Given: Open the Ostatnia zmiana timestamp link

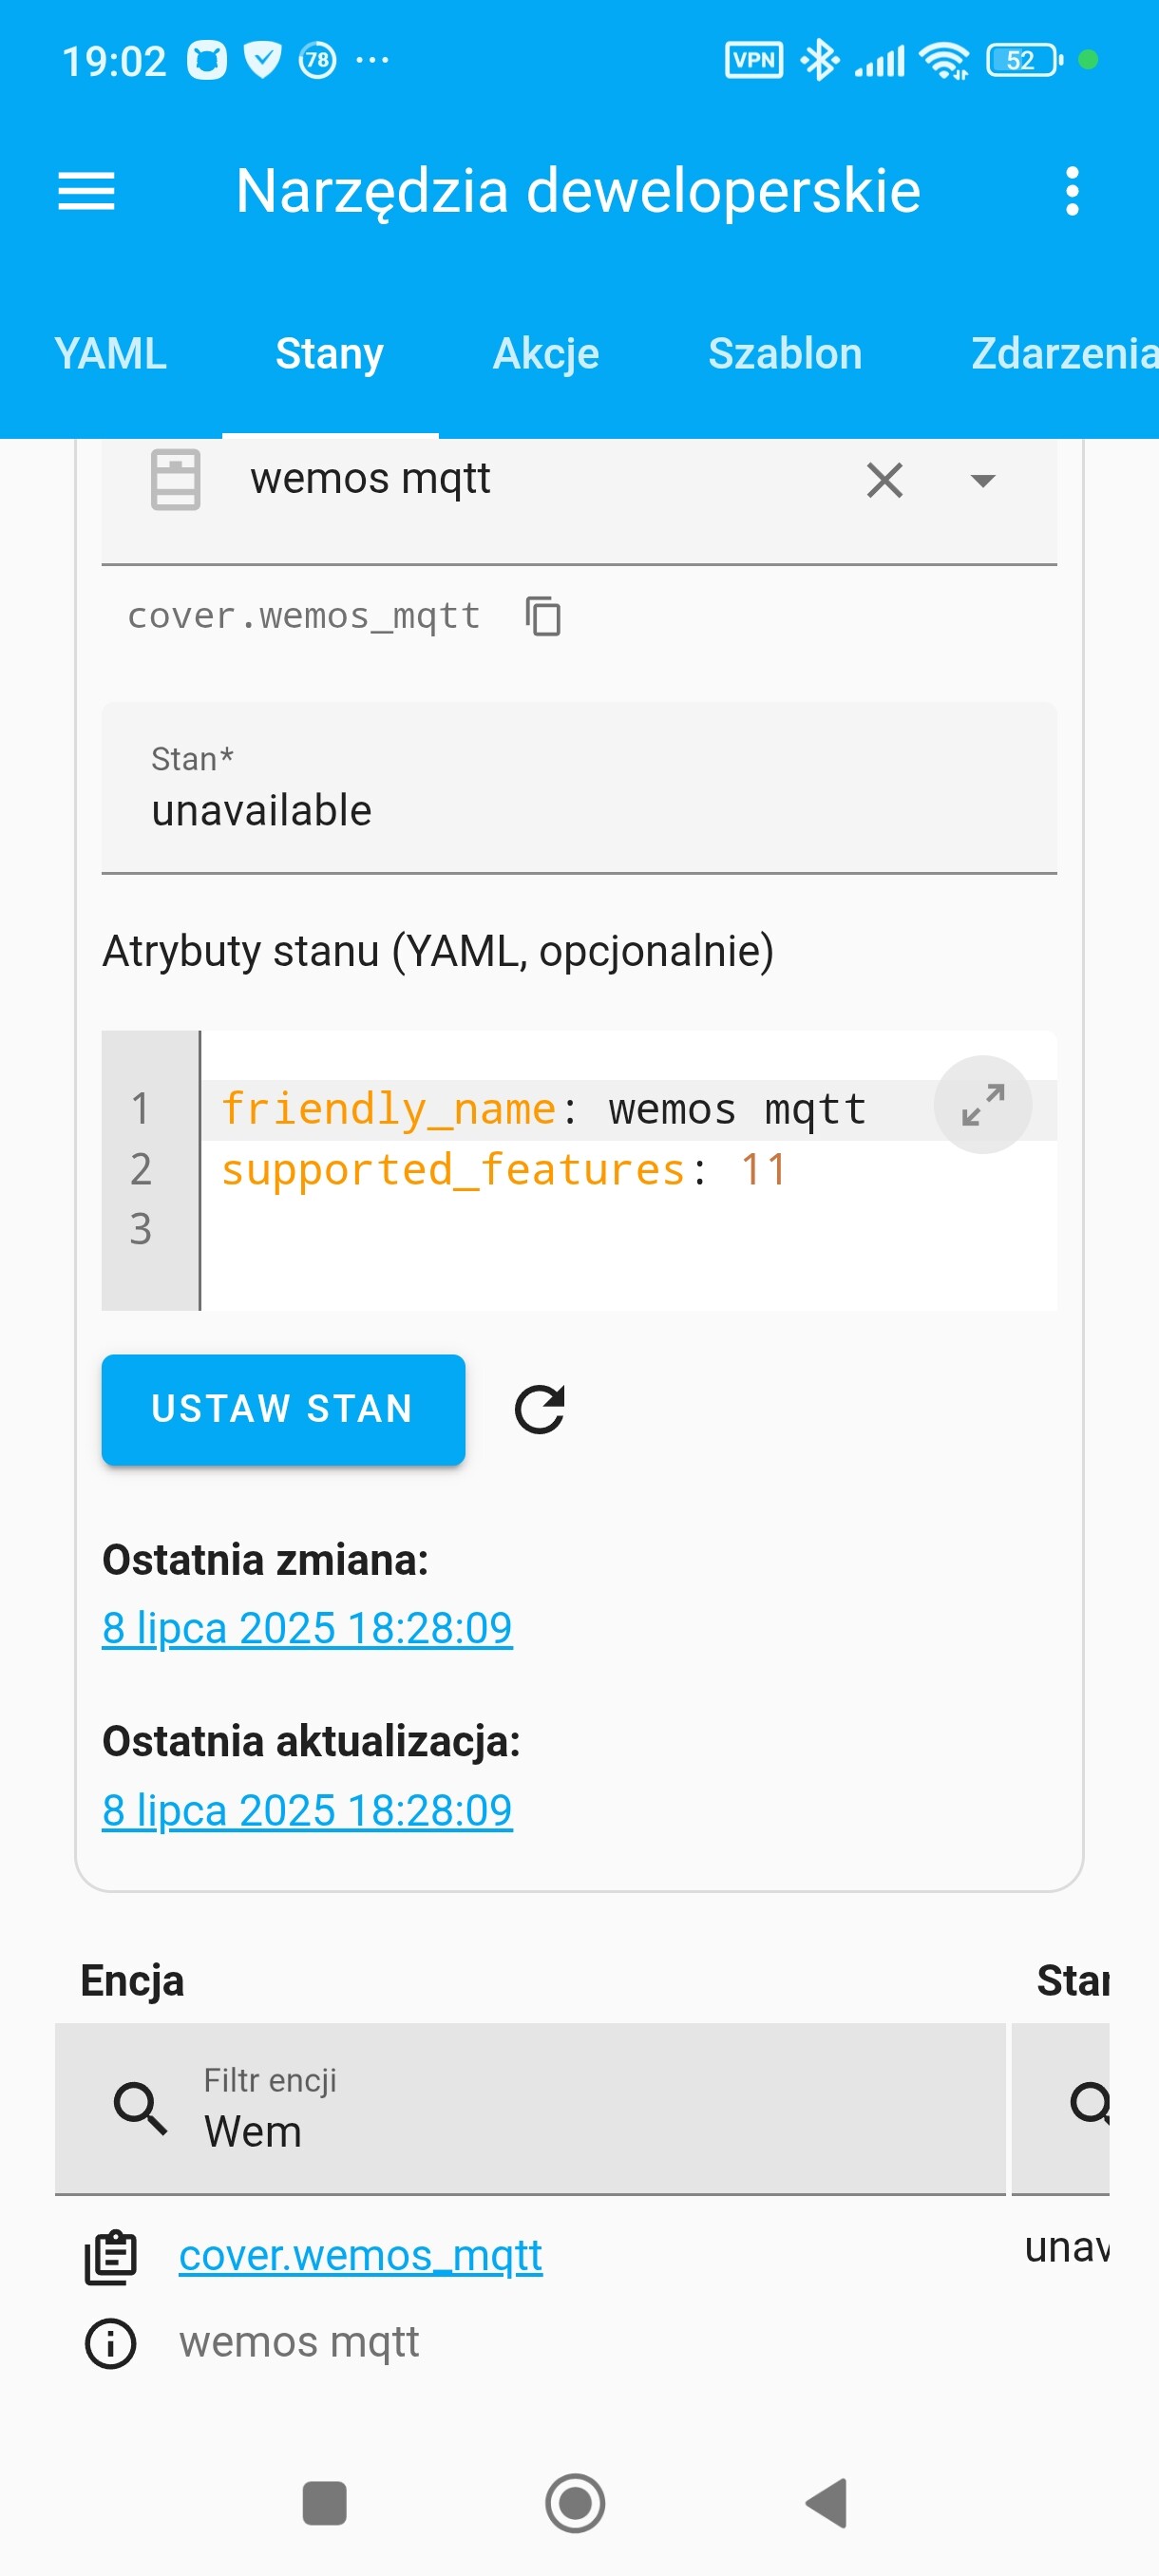Looking at the screenshot, I should coord(307,1628).
